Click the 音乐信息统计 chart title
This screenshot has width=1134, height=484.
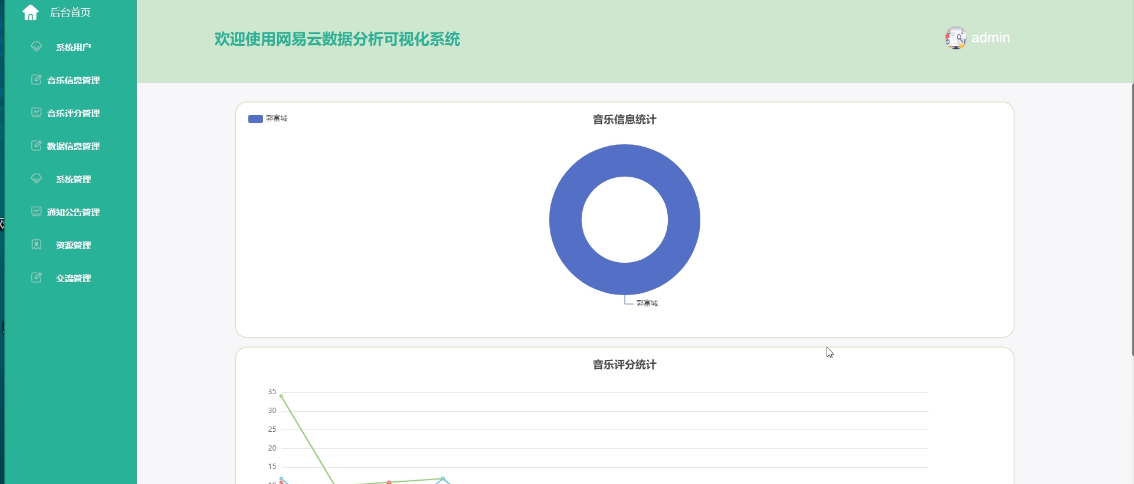(625, 119)
